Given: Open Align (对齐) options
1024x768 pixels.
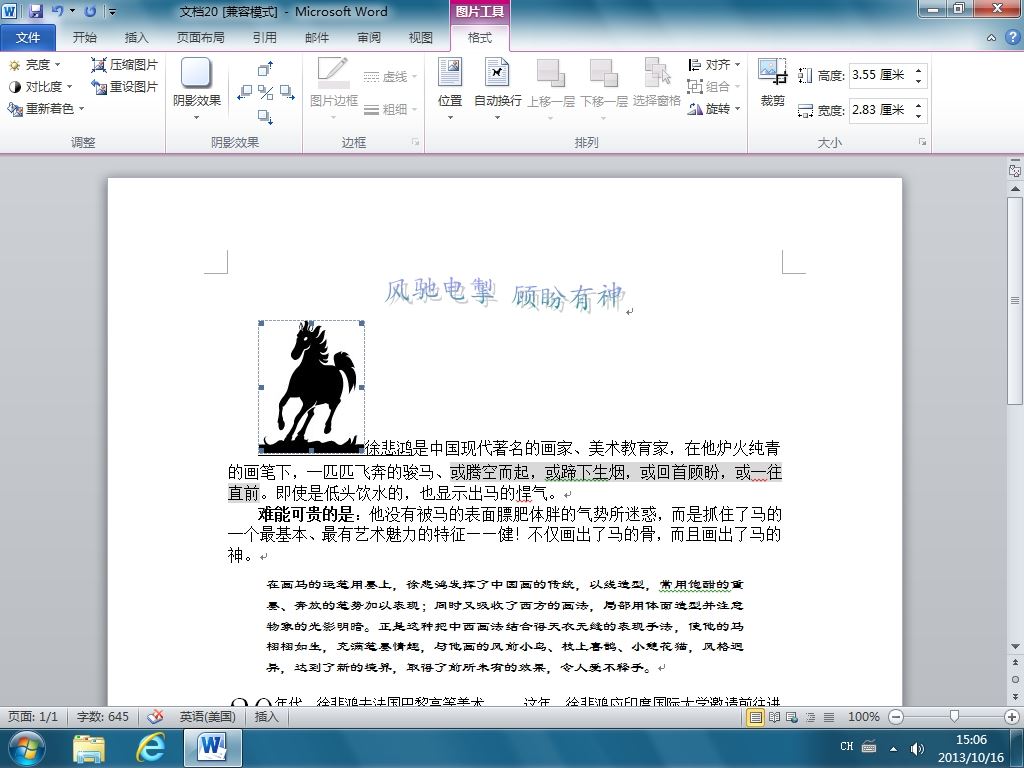Looking at the screenshot, I should pos(714,65).
